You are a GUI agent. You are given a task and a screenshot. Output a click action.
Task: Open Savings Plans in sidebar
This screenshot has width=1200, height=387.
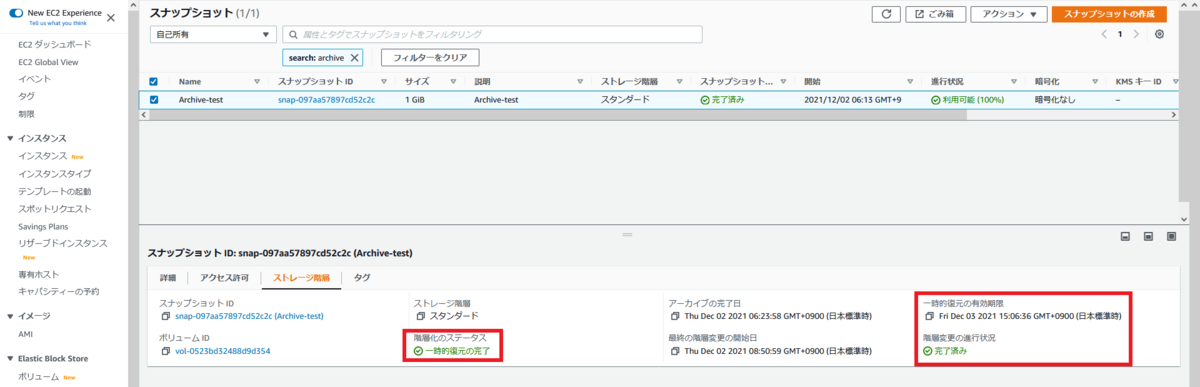(x=44, y=226)
